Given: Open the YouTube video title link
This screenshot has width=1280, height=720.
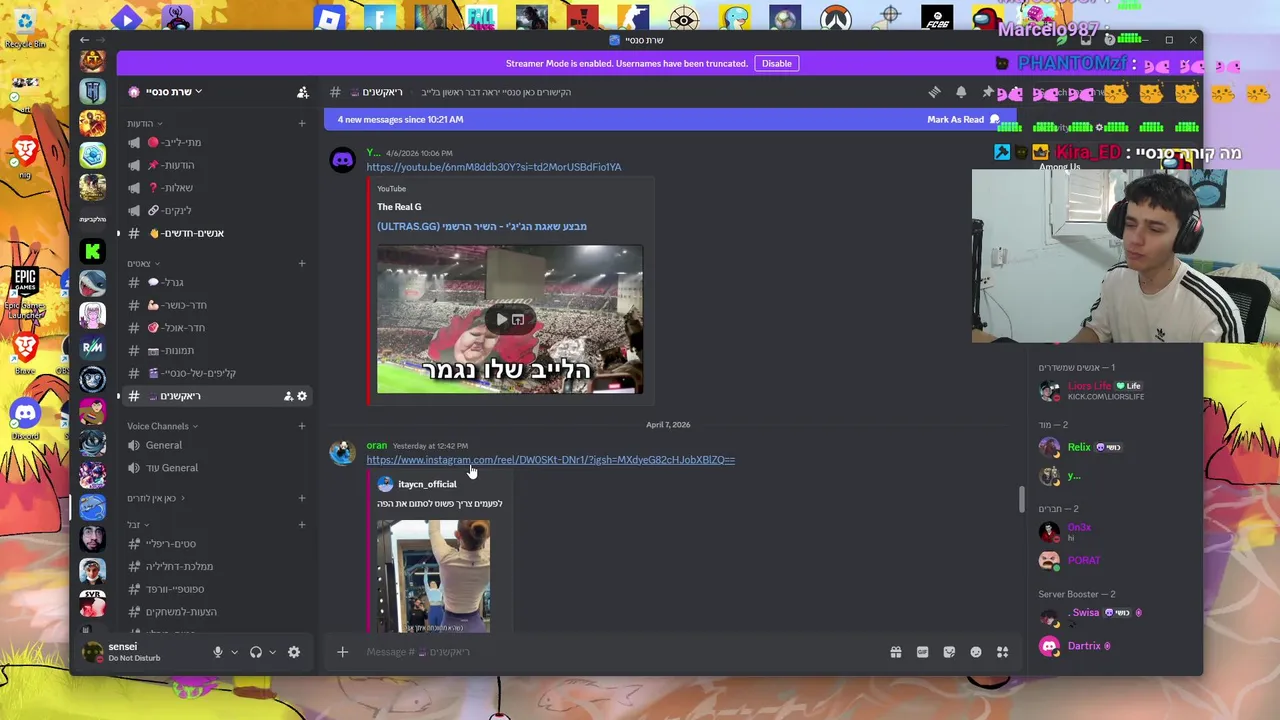Looking at the screenshot, I should [482, 226].
